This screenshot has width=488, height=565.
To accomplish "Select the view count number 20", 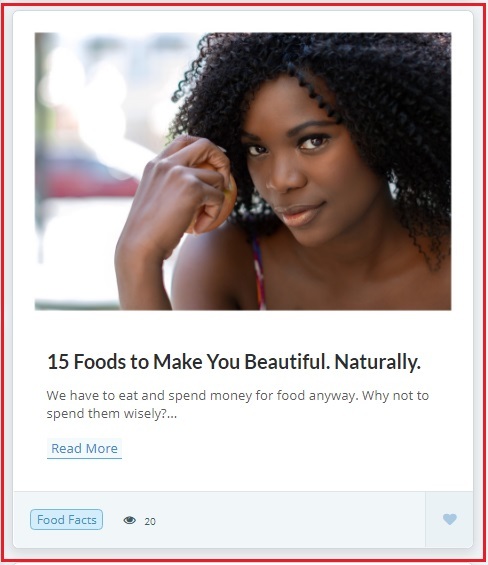I will 150,521.
